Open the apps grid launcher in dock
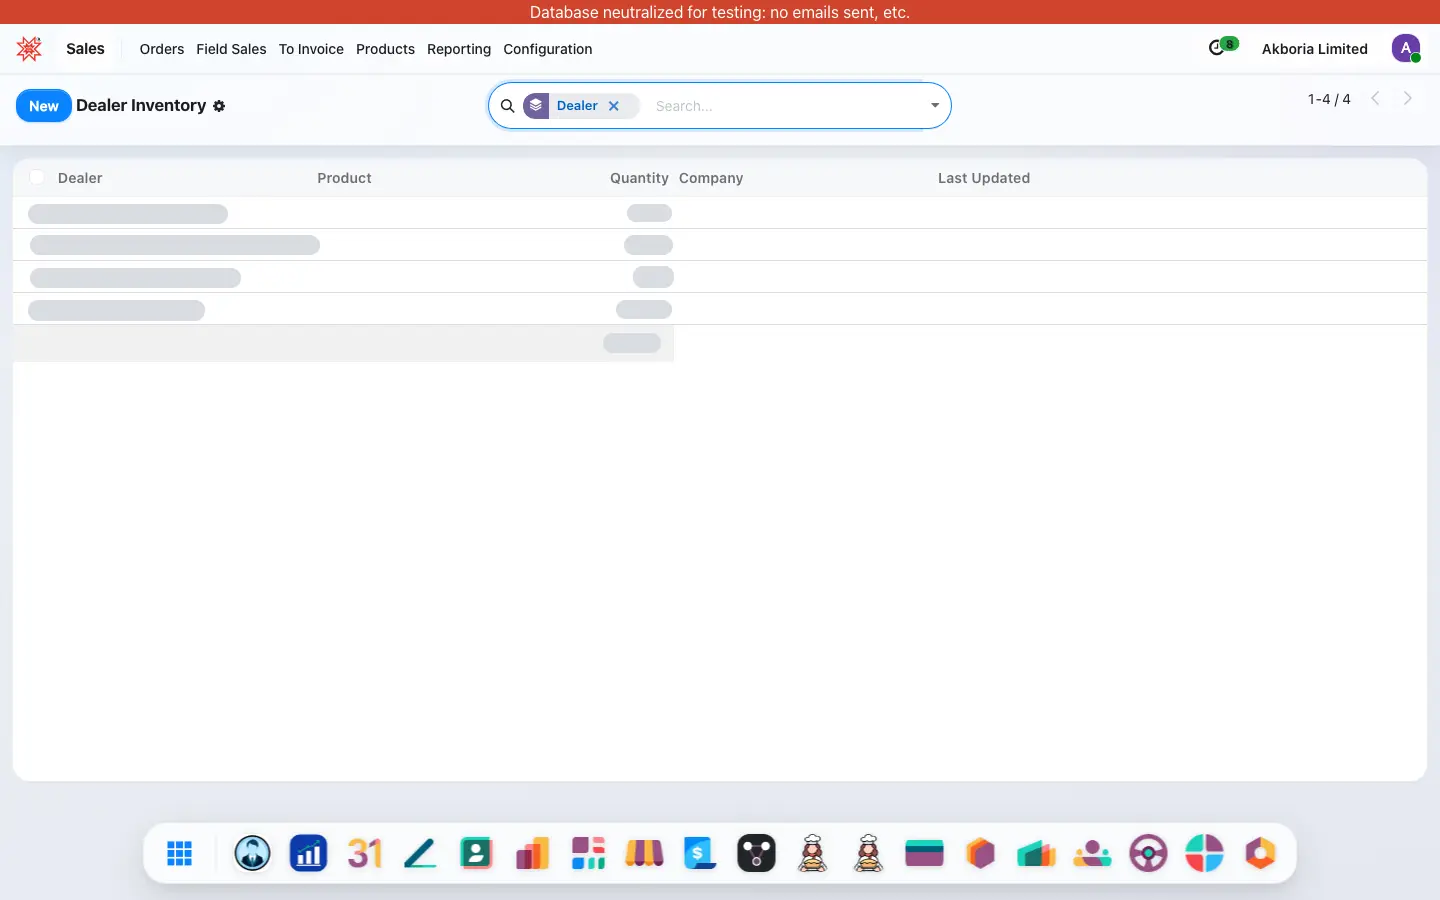1440x900 pixels. [180, 853]
